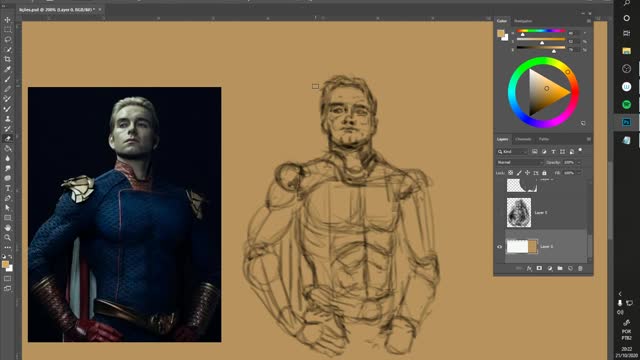640x360 pixels.
Task: Change screen mode from the toolbar
Action: tap(7, 289)
